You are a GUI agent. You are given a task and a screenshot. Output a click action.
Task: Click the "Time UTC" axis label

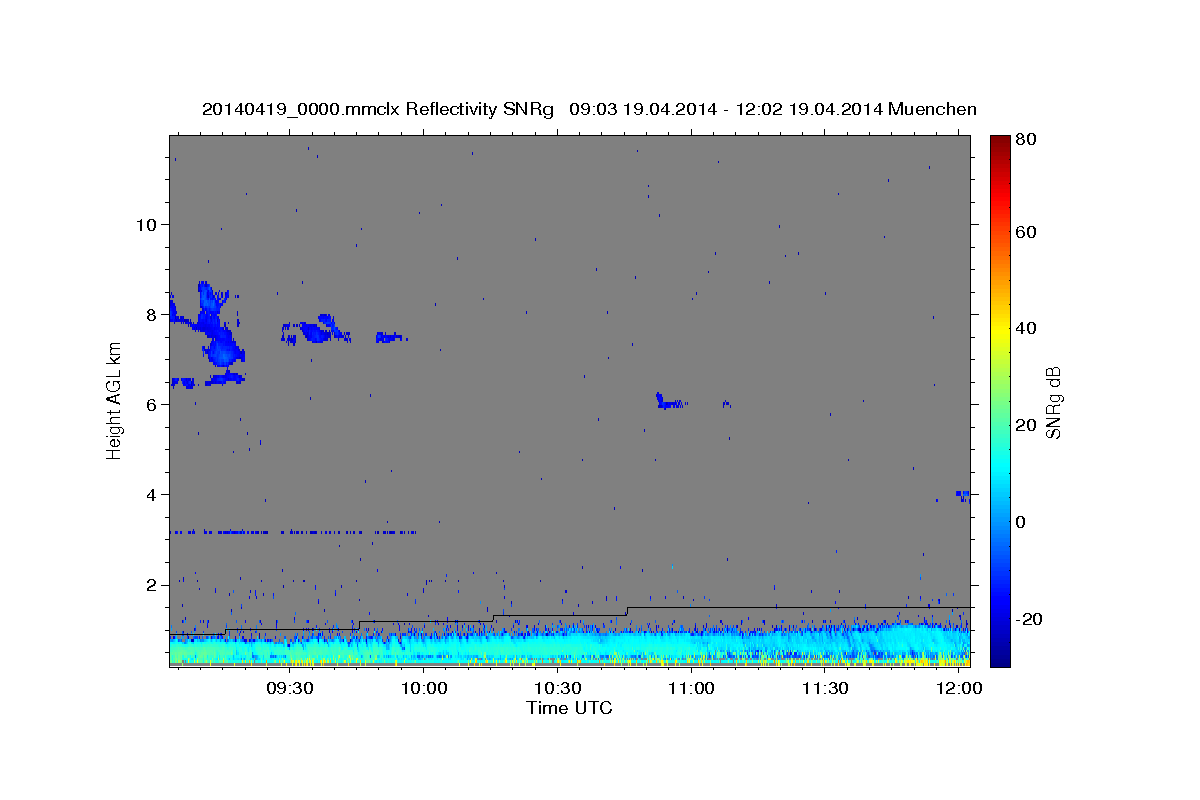point(569,708)
